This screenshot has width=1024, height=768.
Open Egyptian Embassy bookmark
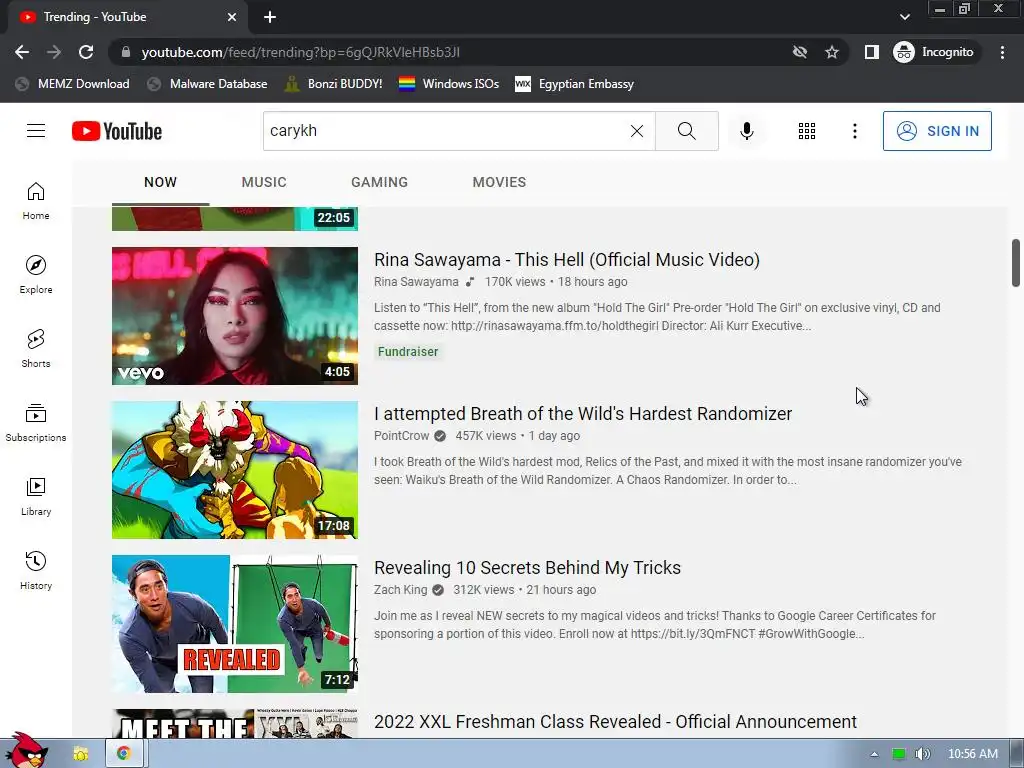click(x=575, y=84)
